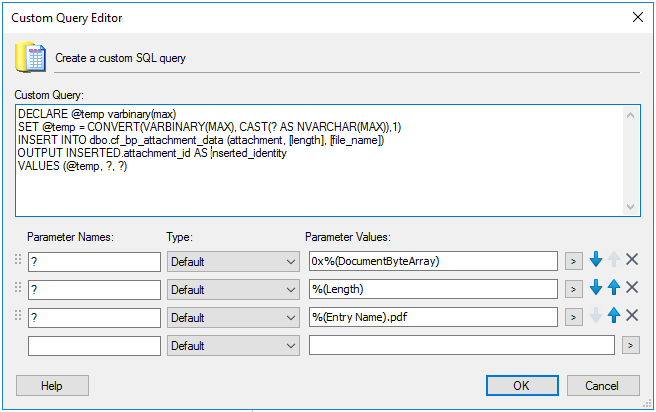
Task: Open Type dropdown of empty parameter row
Action: coord(233,346)
